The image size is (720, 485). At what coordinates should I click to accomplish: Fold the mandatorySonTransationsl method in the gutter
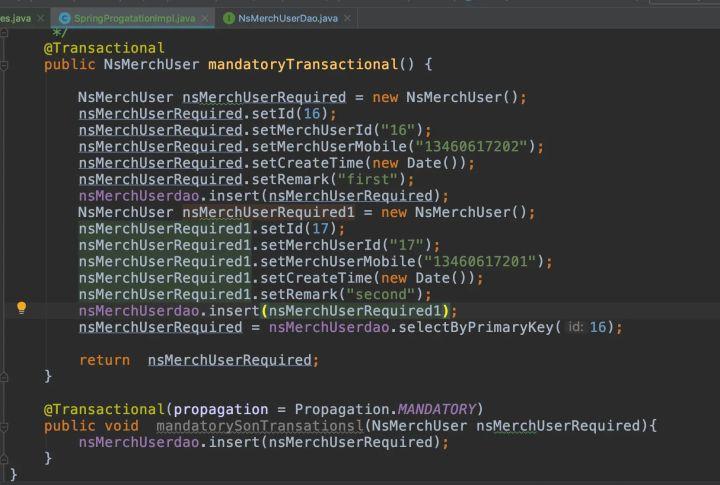pos(5,425)
